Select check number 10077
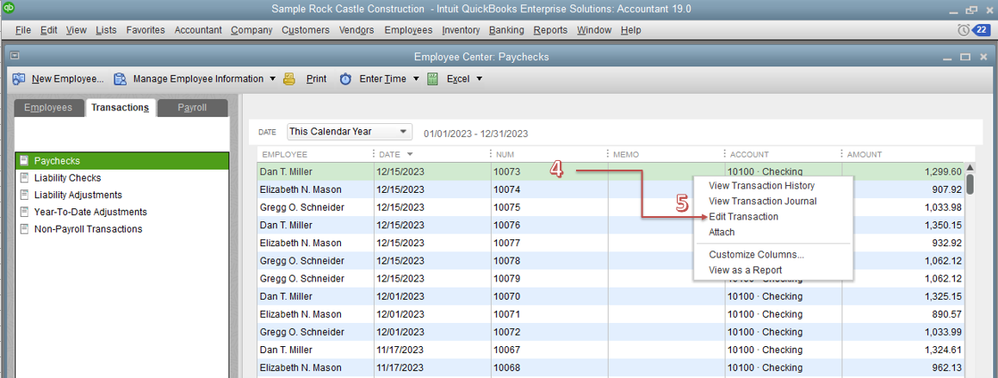The height and width of the screenshot is (378, 998). (507, 242)
